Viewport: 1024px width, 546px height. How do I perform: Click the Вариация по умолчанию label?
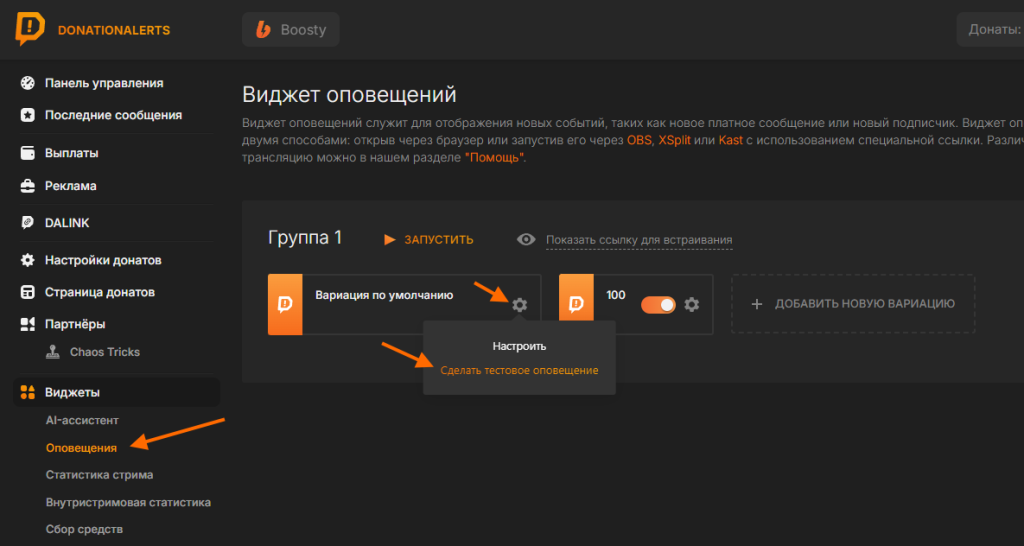click(x=384, y=295)
